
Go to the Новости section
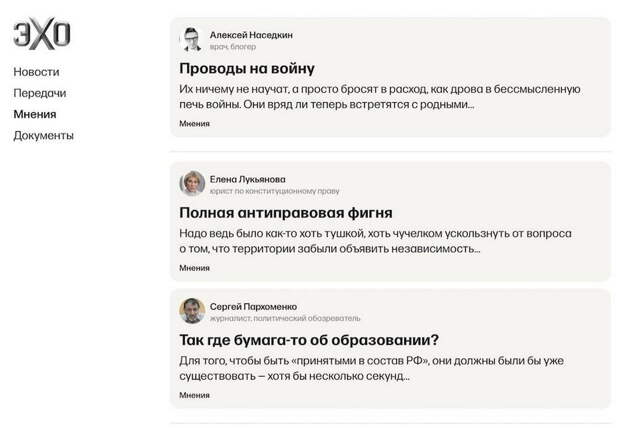36,72
